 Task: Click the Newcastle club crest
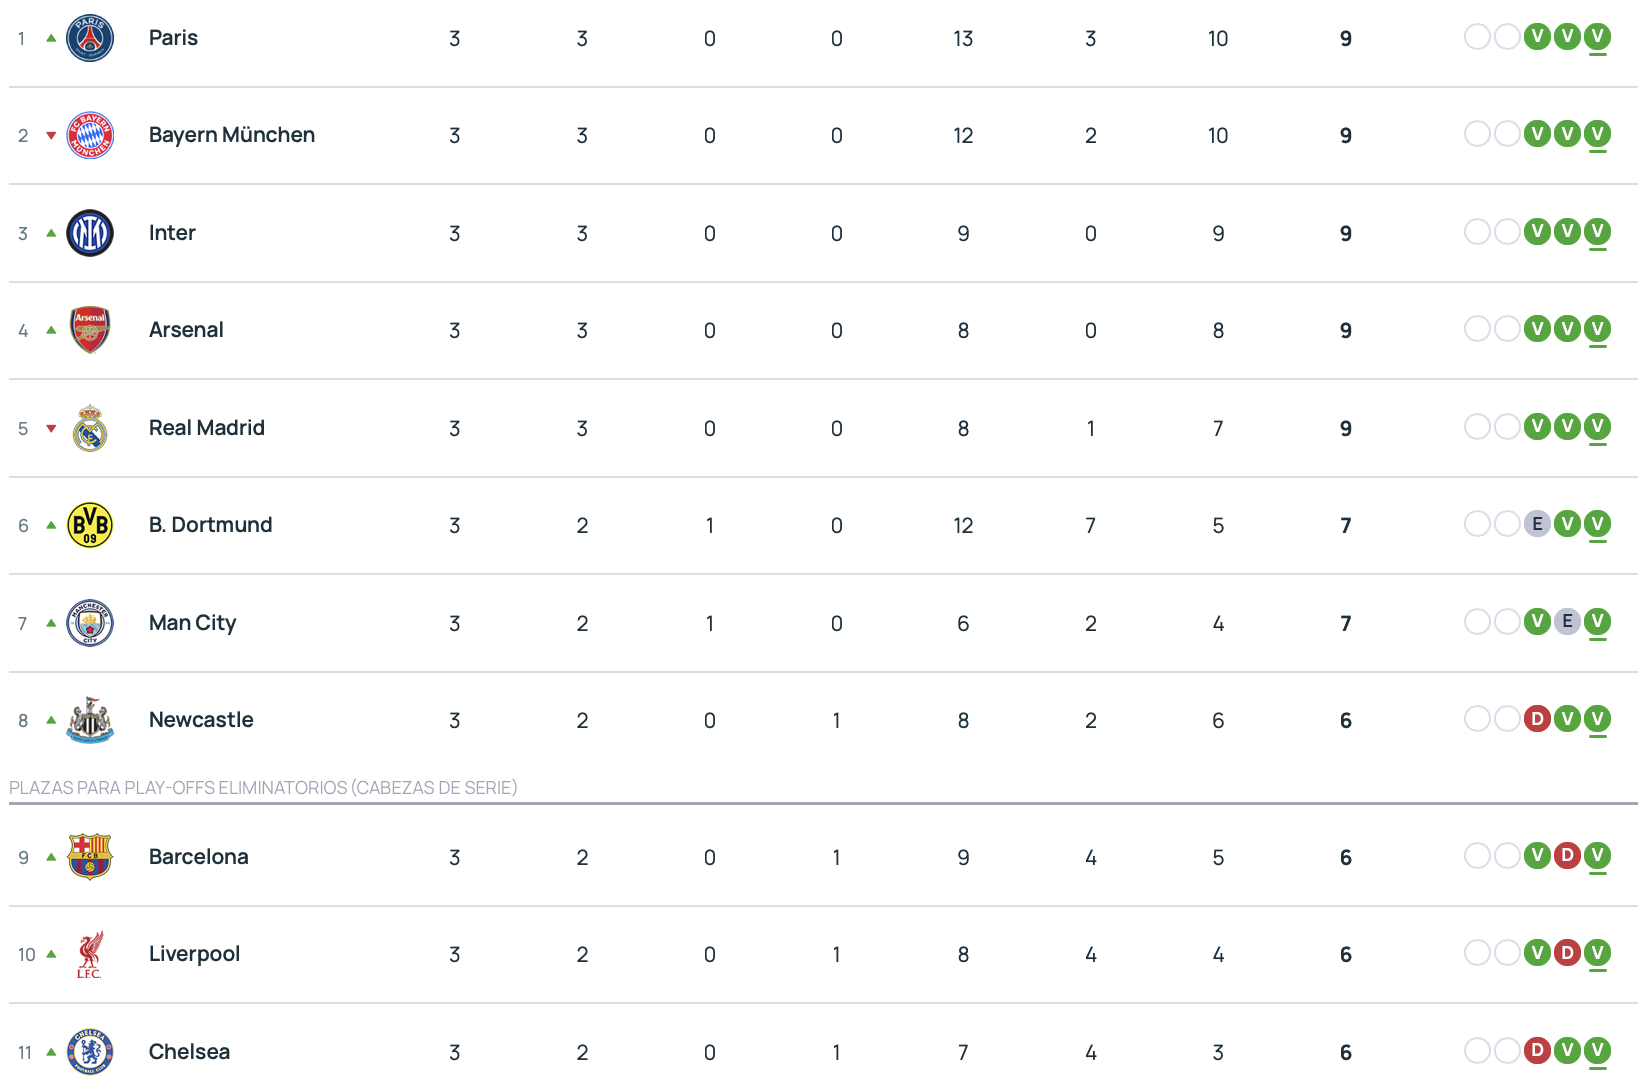(x=90, y=720)
